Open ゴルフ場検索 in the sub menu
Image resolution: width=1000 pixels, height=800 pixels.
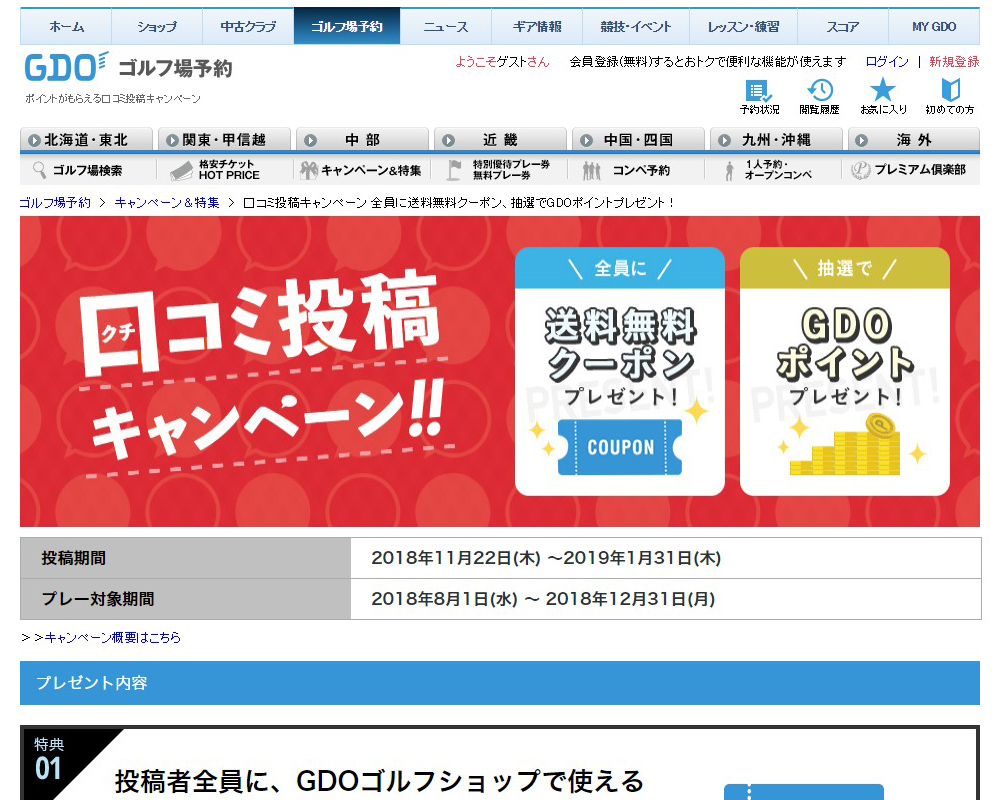point(87,170)
